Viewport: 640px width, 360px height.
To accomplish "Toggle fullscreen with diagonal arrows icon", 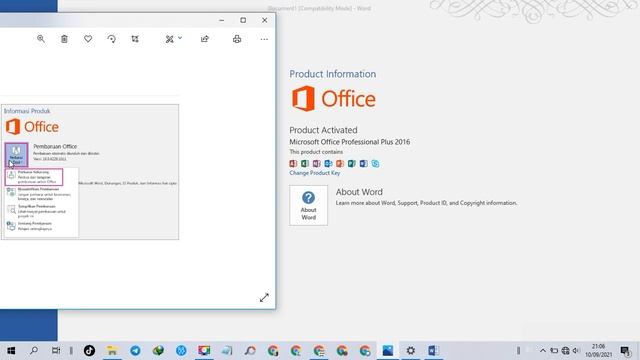I will pos(264,298).
